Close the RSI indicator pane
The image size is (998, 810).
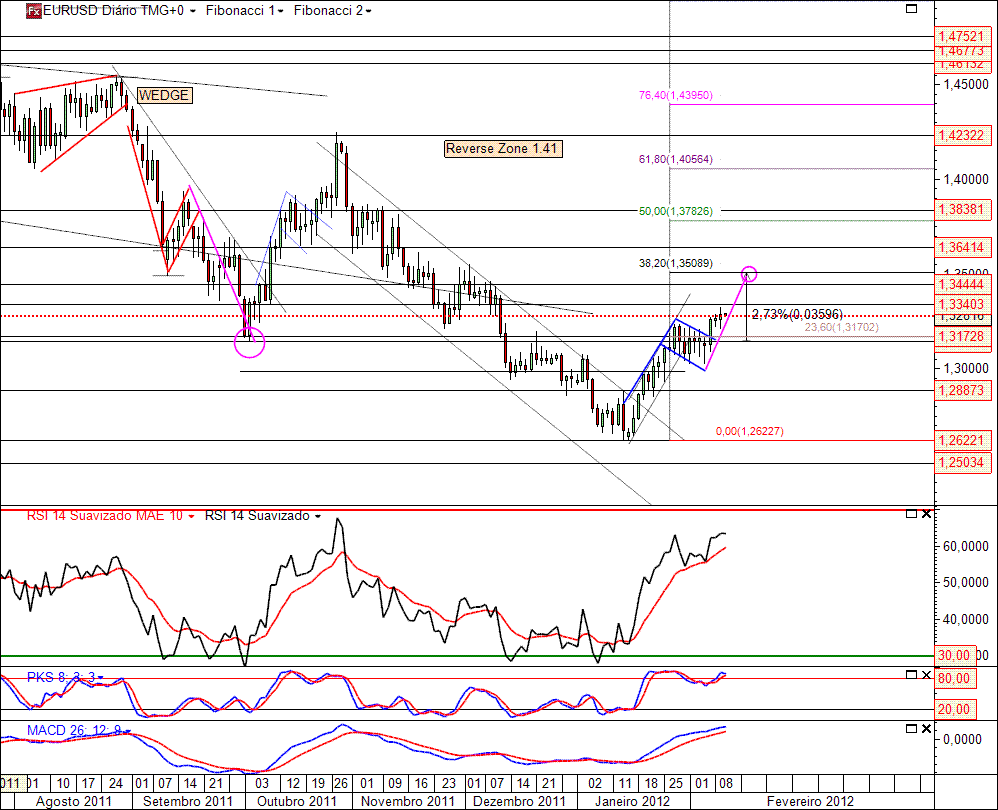926,513
